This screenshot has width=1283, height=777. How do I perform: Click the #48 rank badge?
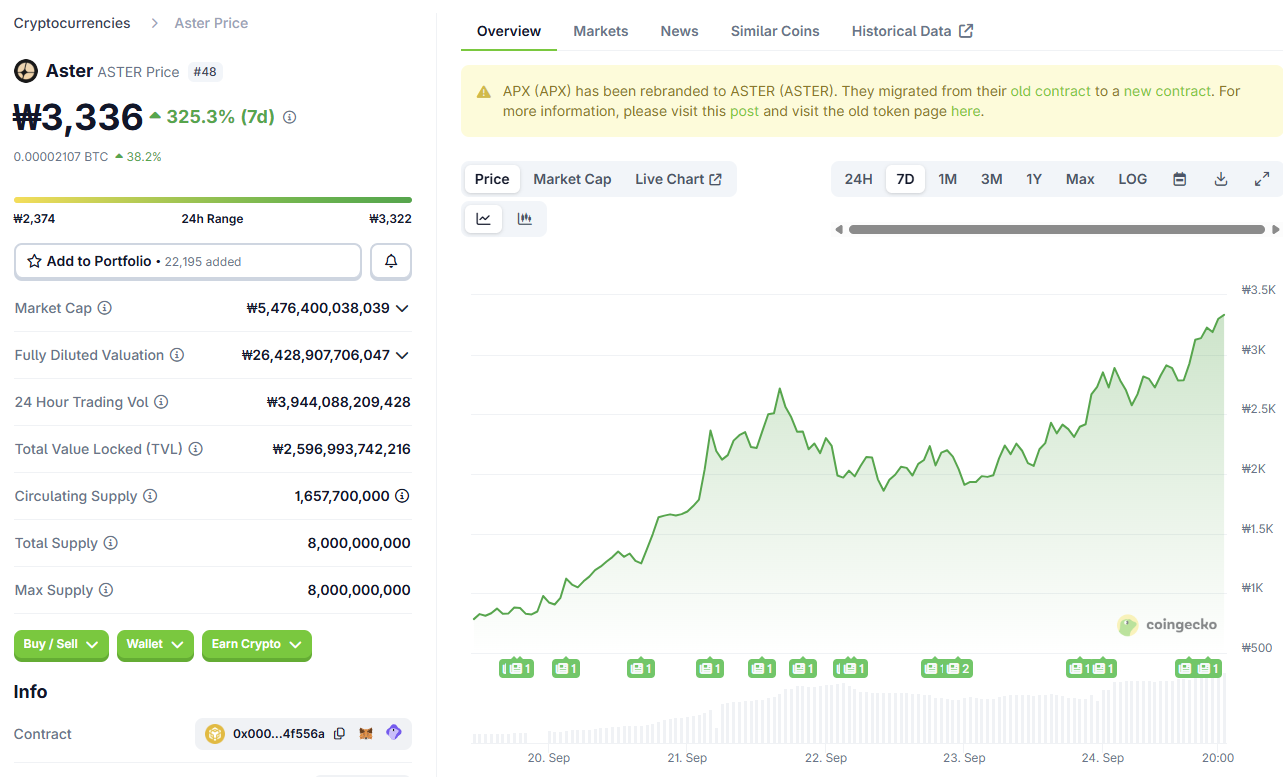[x=205, y=72]
